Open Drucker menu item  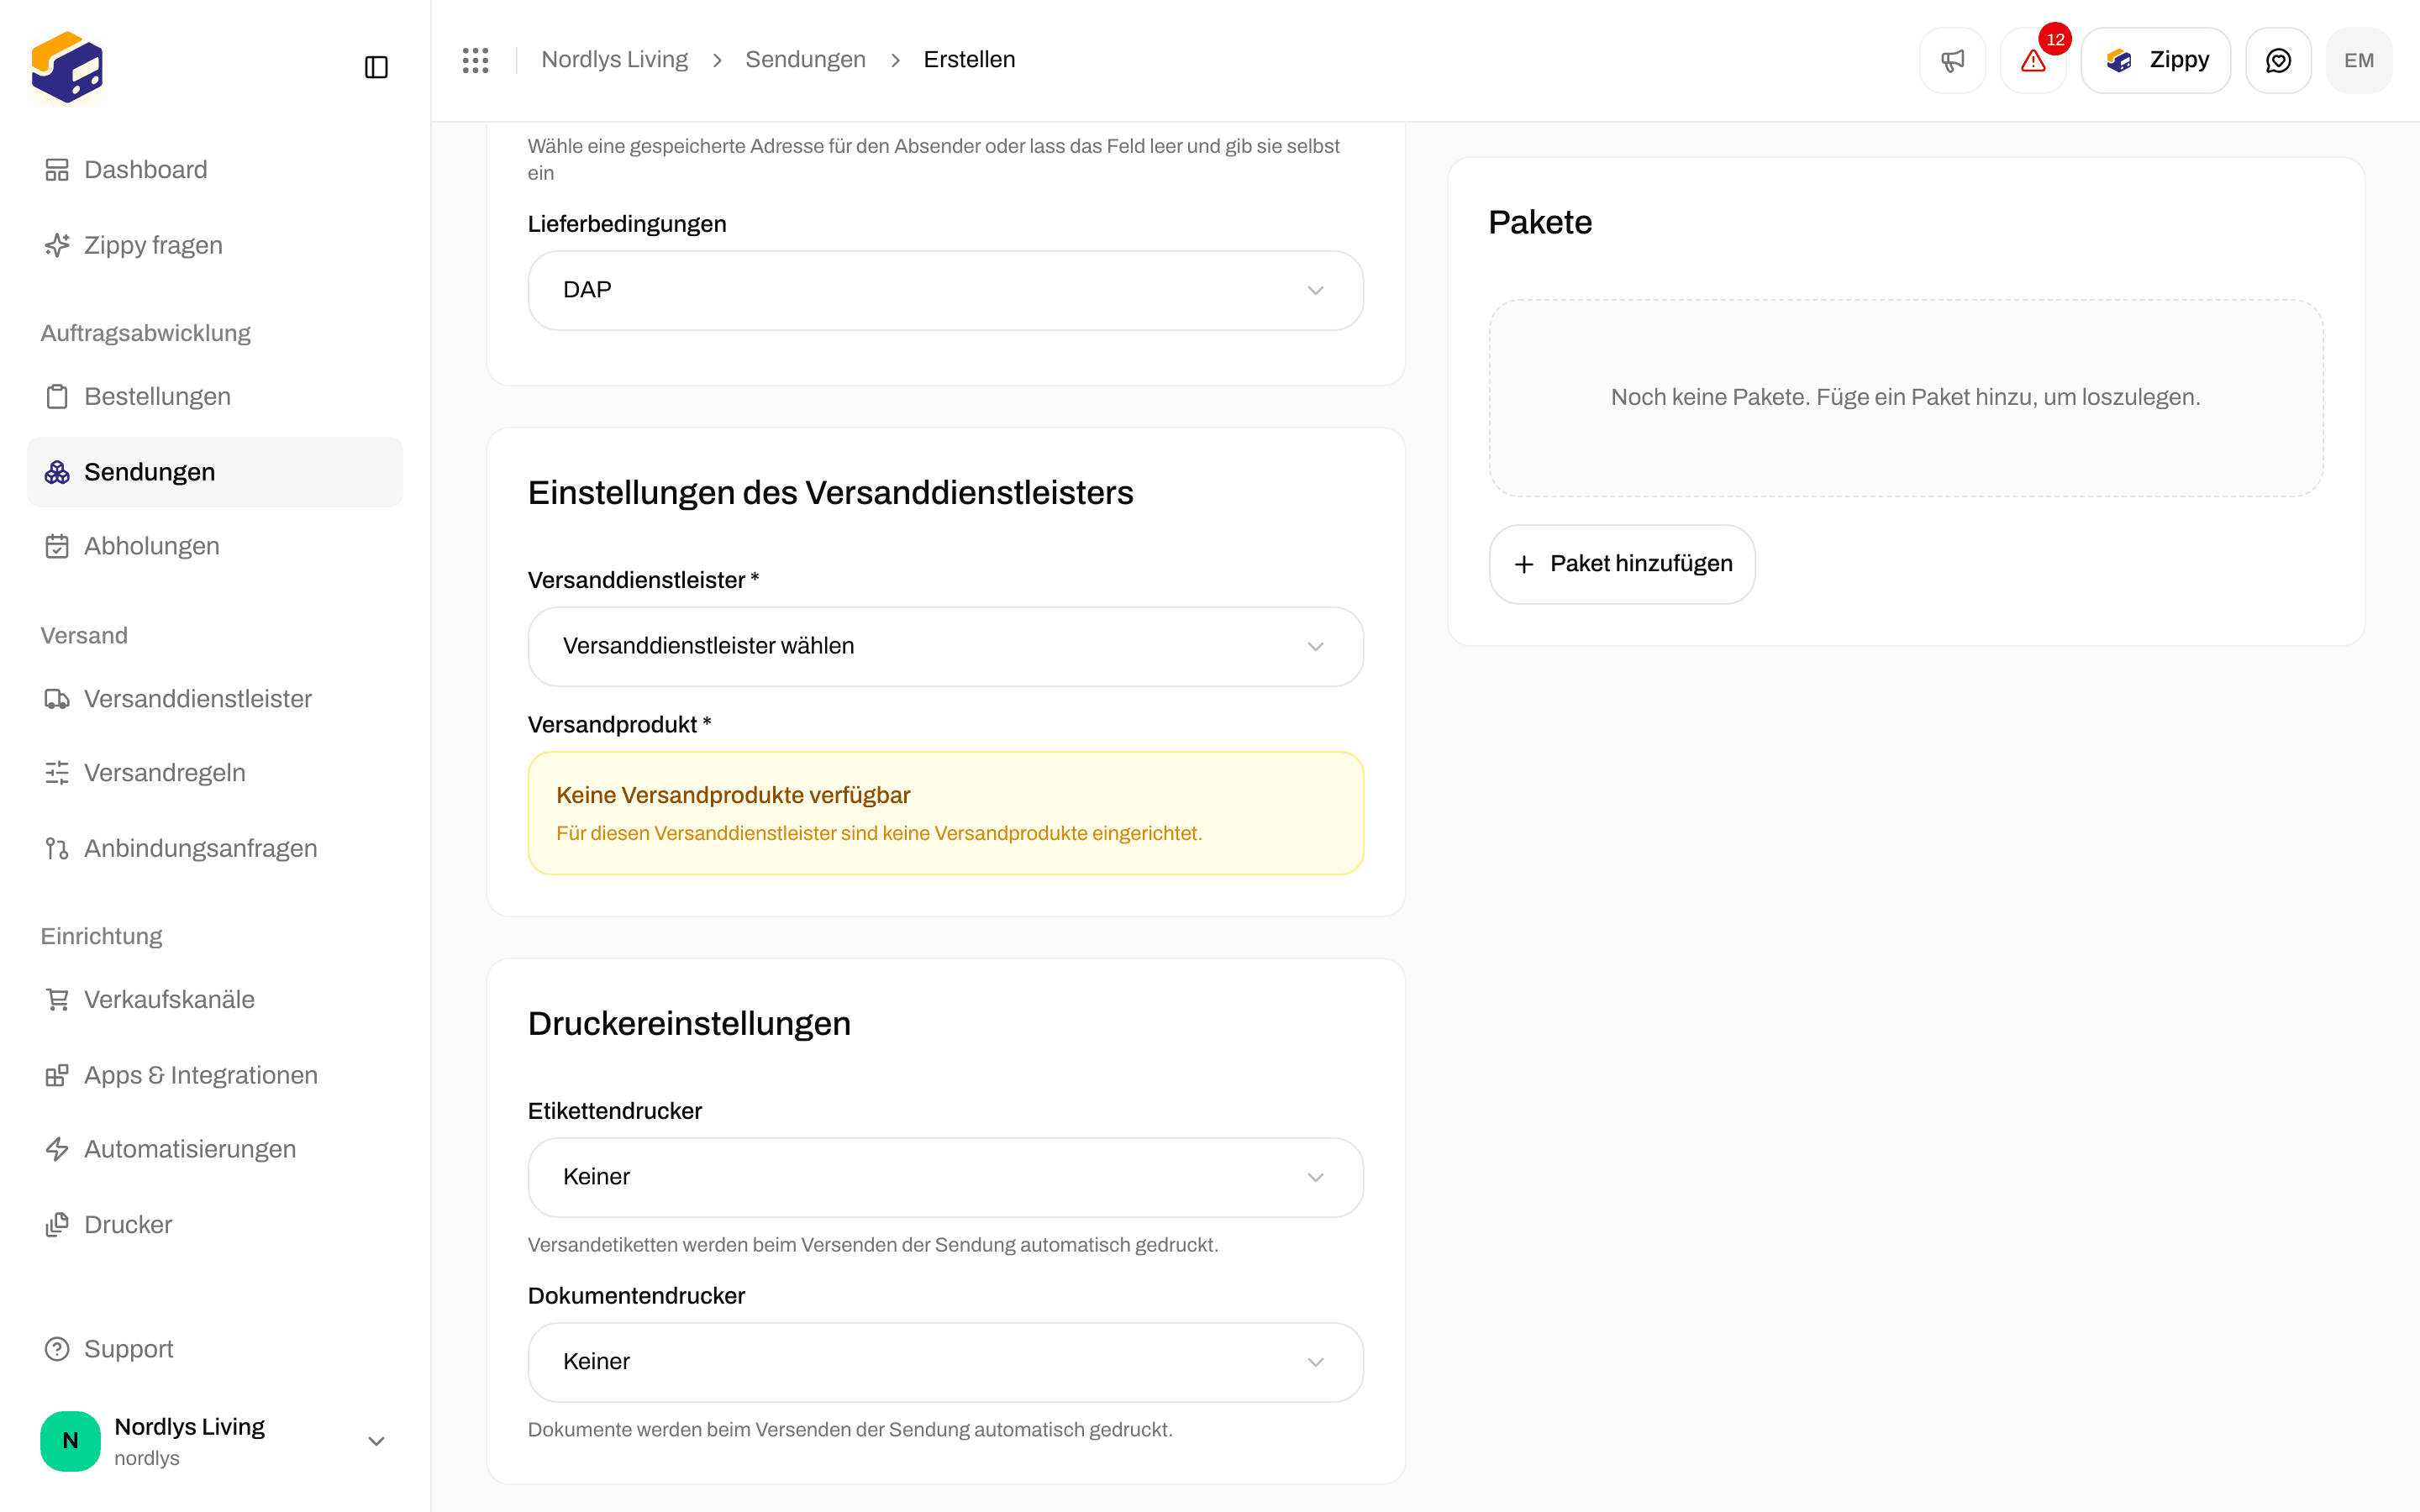tap(214, 1225)
